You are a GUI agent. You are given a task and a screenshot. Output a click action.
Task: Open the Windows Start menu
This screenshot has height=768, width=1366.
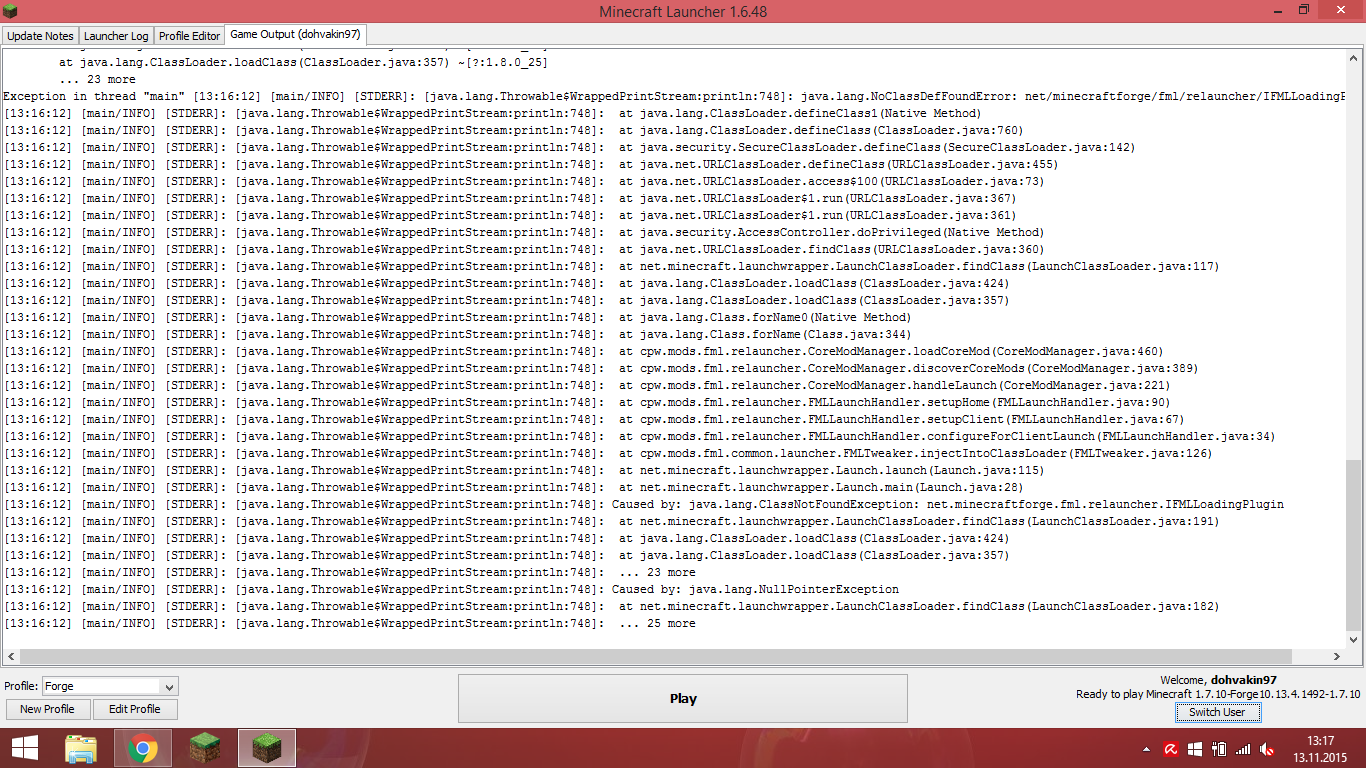coord(25,748)
